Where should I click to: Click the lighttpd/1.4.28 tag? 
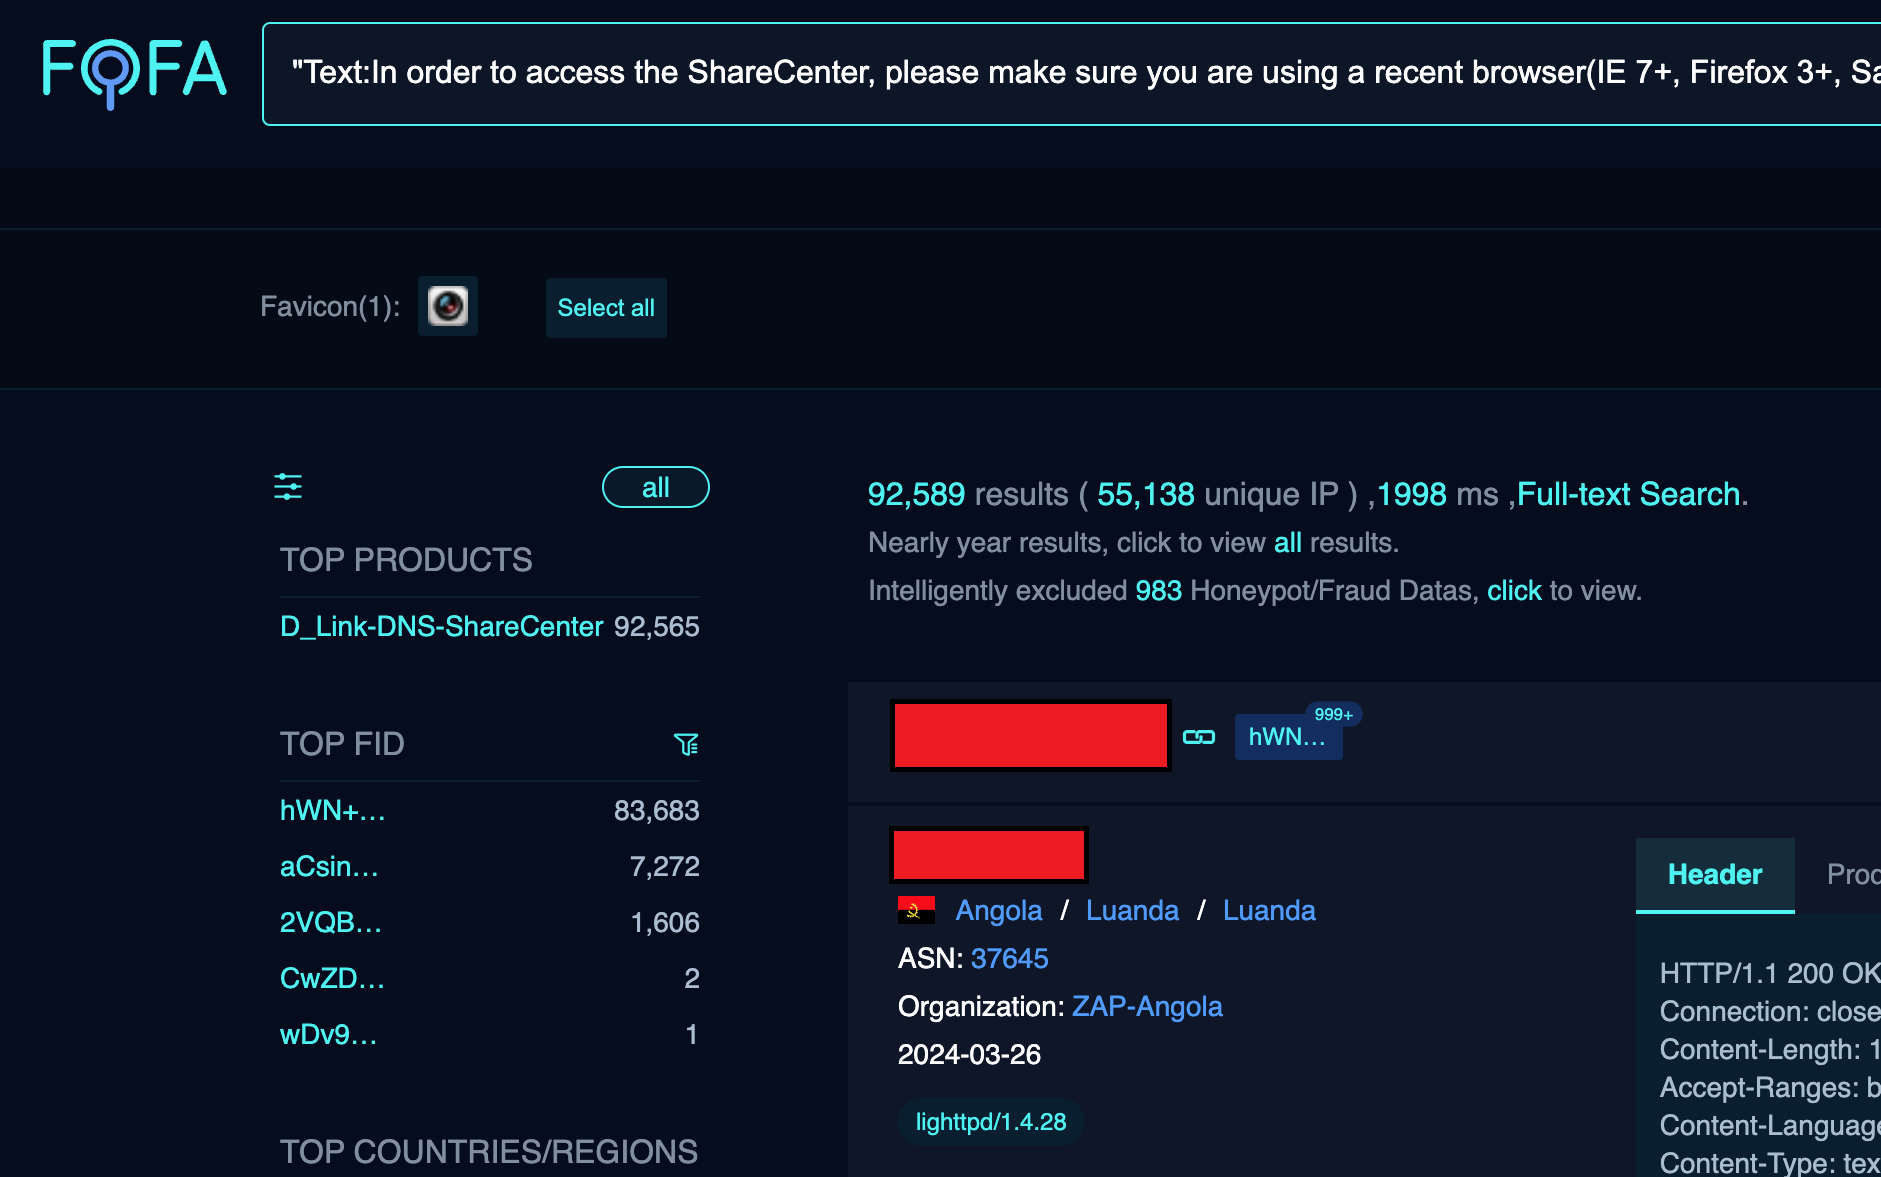click(990, 1122)
